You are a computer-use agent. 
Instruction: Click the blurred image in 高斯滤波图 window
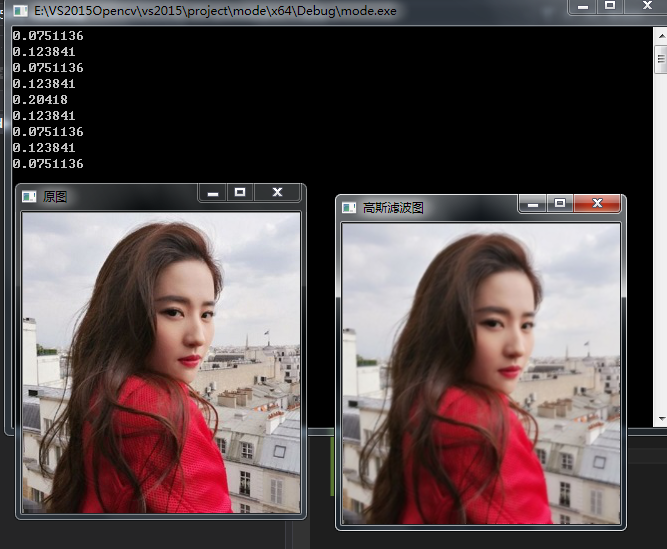click(481, 374)
